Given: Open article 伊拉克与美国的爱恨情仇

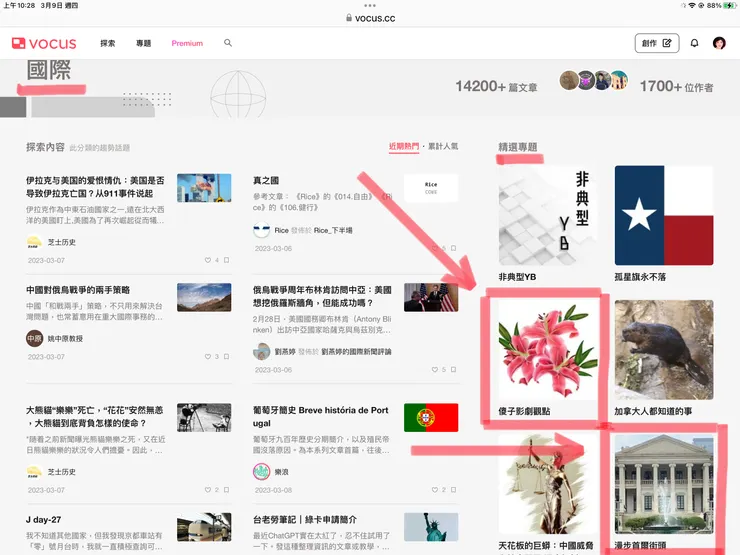Looking at the screenshot, I should (95, 187).
